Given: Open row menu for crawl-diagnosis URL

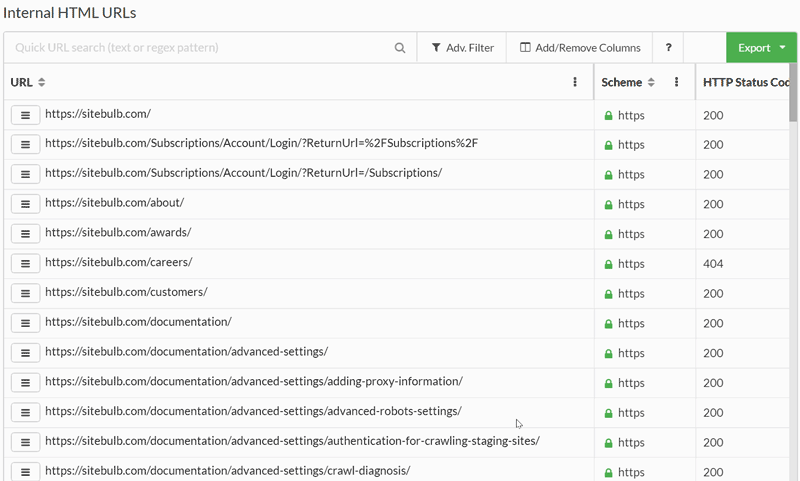Looking at the screenshot, I should click(x=26, y=472).
